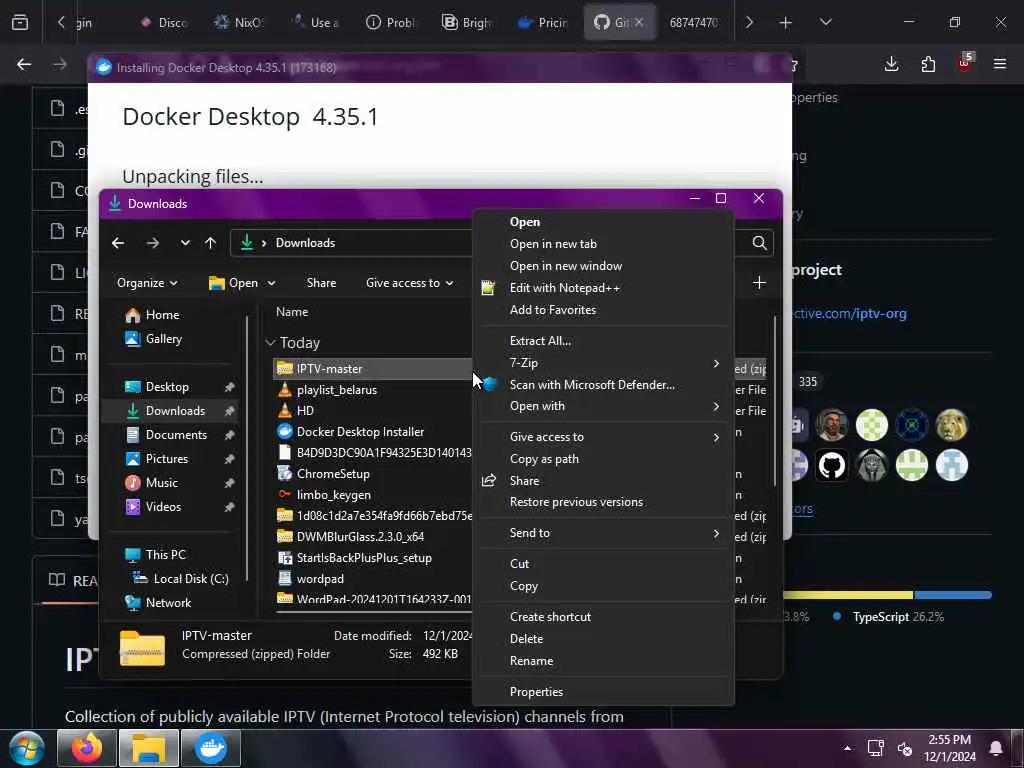
Task: Choose Open in new tab
Action: click(x=603, y=244)
